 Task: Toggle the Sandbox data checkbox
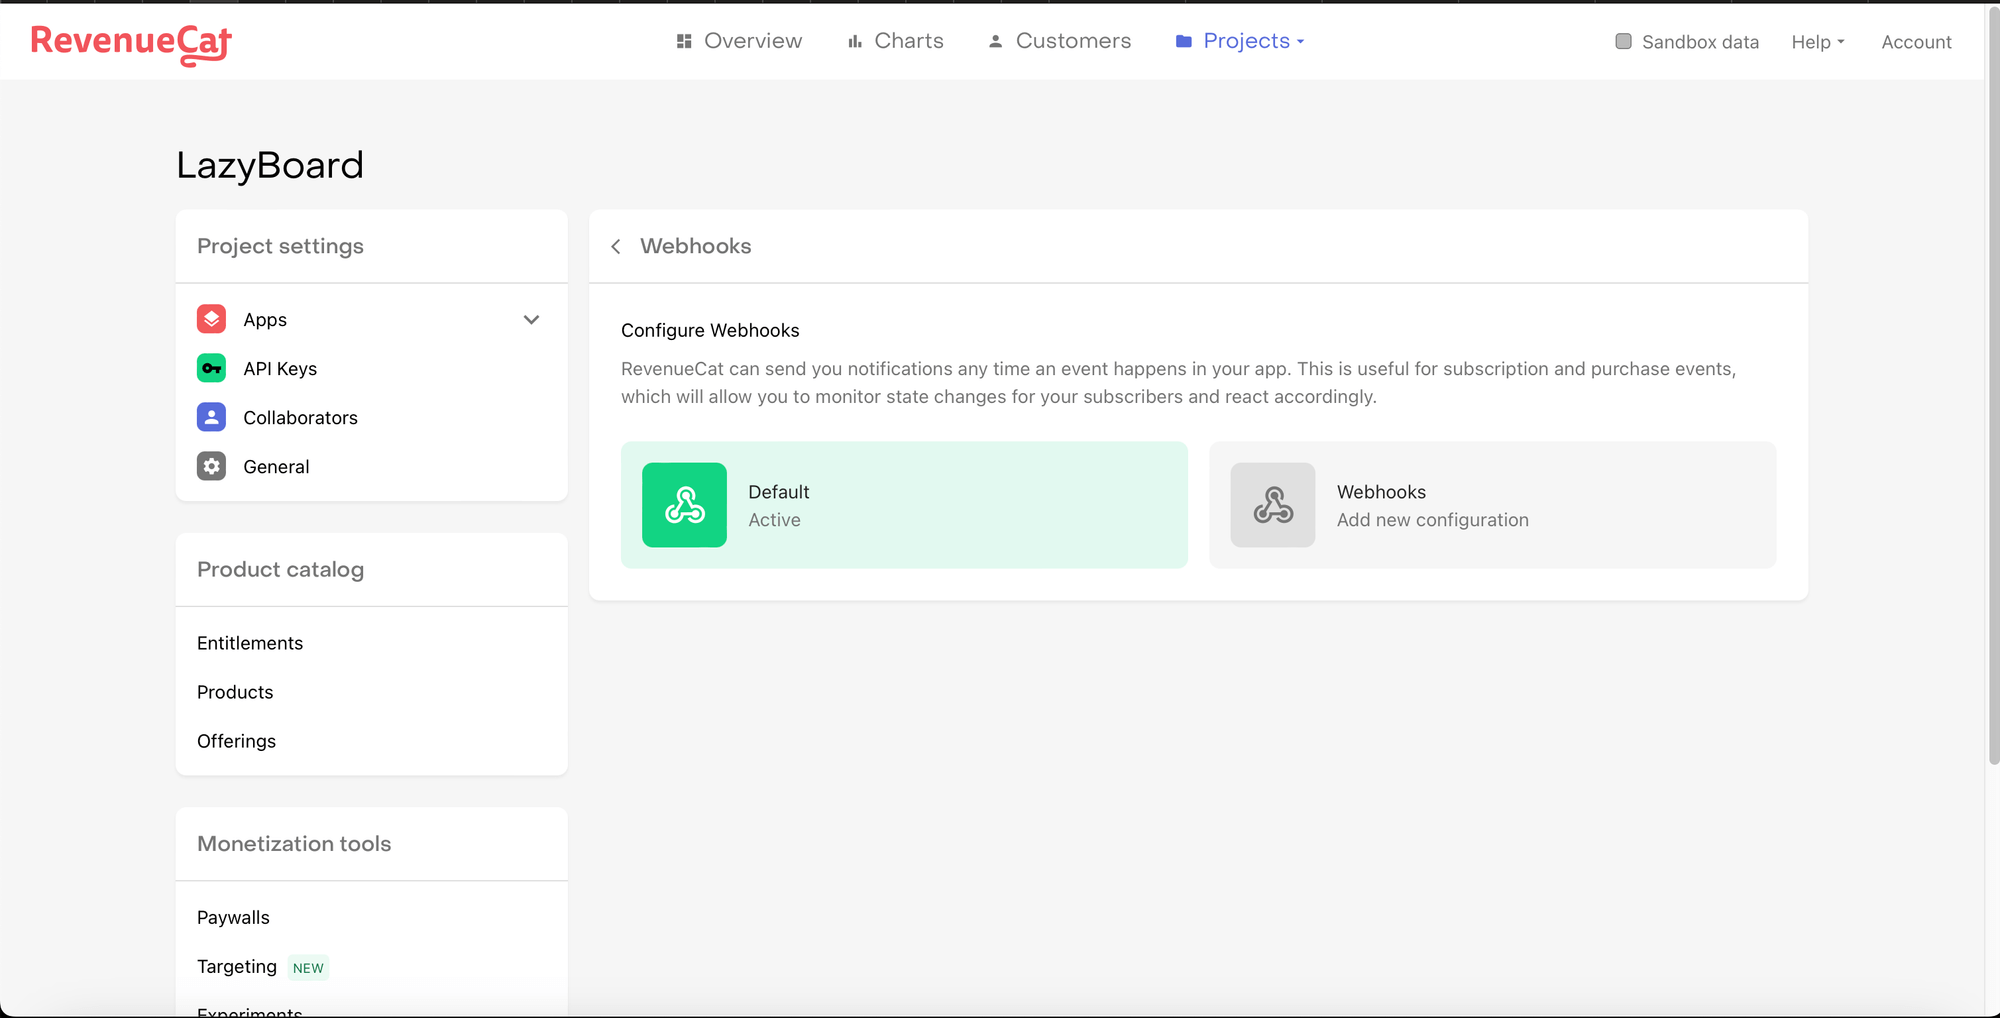tap(1623, 41)
